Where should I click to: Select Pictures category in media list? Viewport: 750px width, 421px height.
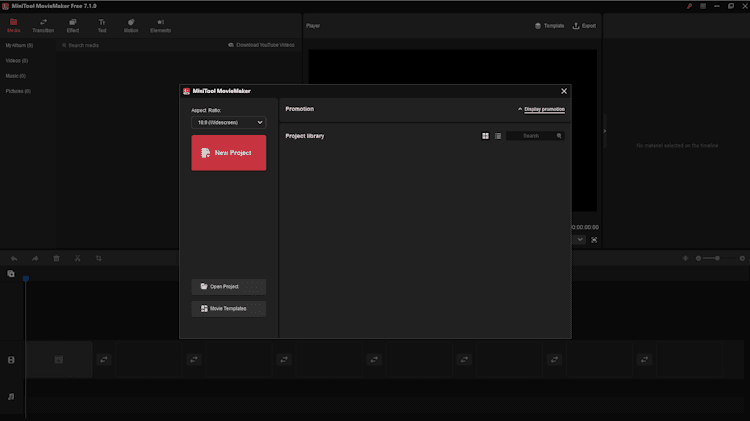coord(18,91)
